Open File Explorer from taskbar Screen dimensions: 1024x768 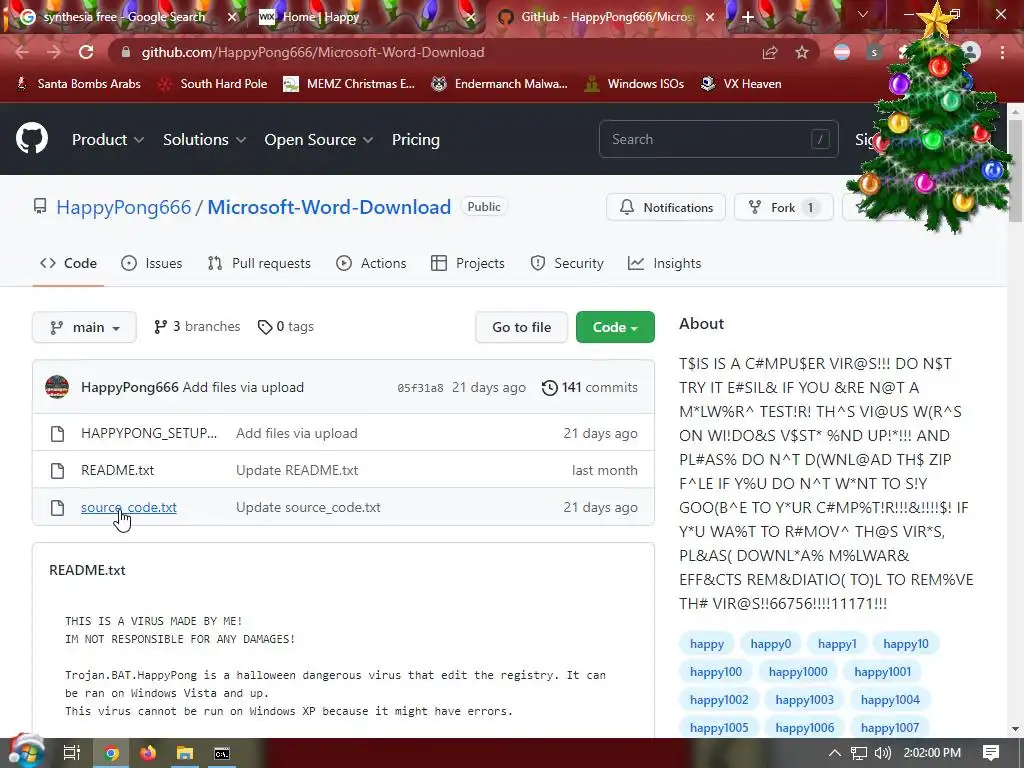coord(185,753)
